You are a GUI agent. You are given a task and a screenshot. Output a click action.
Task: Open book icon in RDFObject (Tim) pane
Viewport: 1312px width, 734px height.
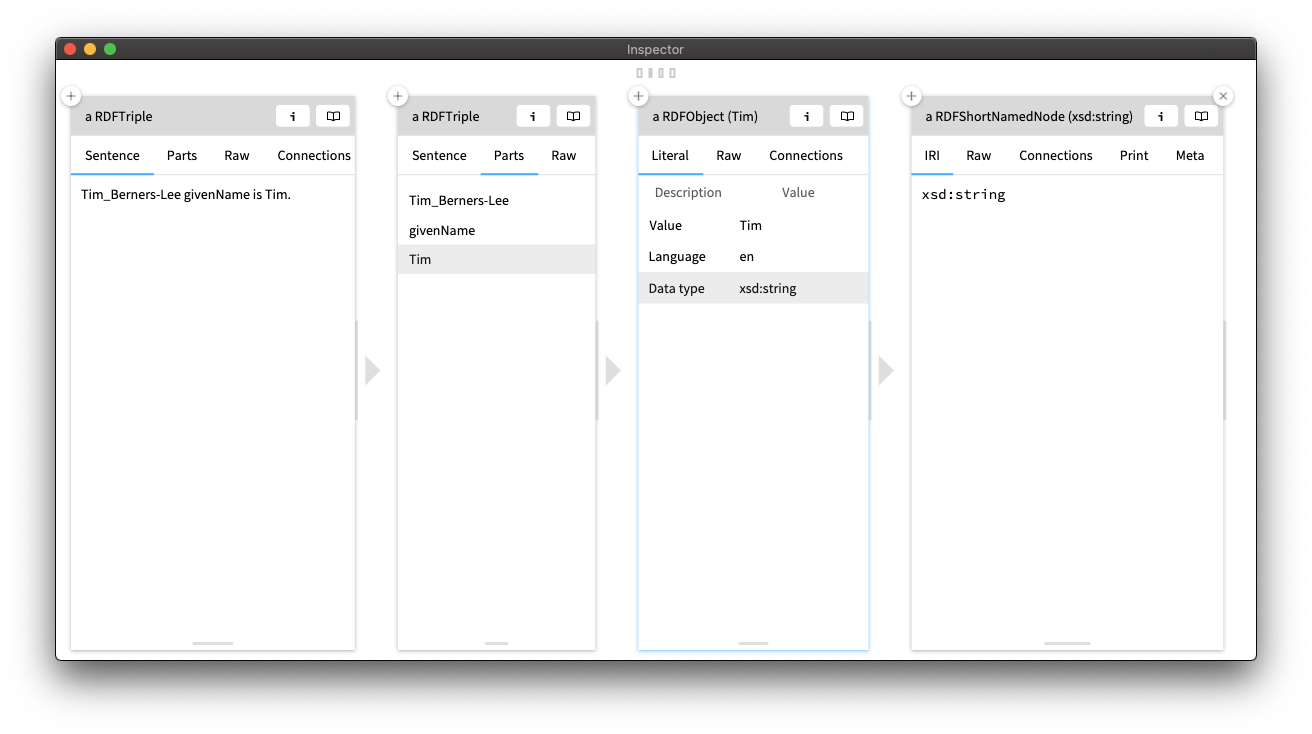pos(846,116)
